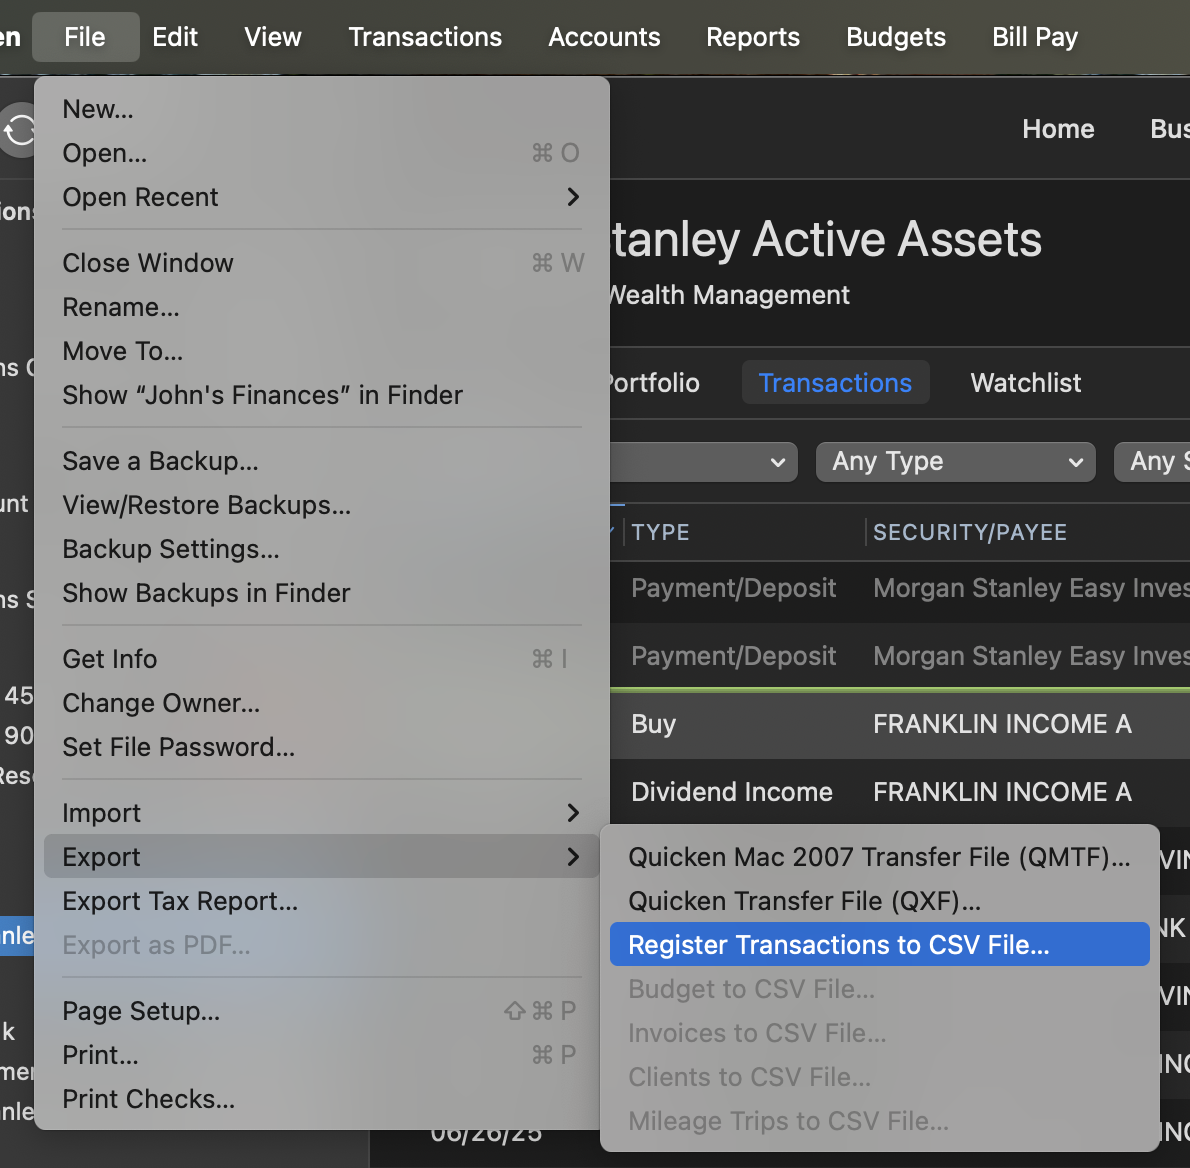Expand the Import submenu
The image size is (1190, 1168).
322,814
